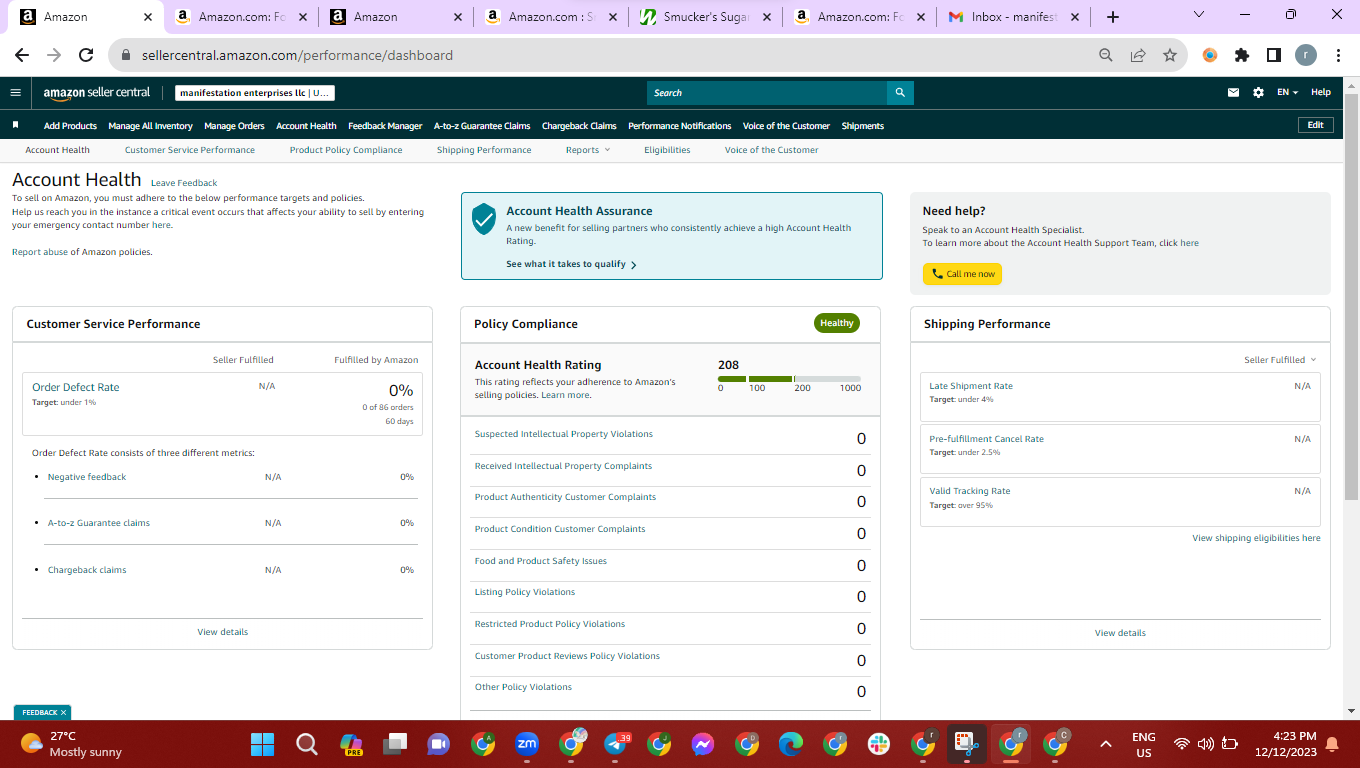Open A-to-z Guarantee Claims menu item

pos(482,126)
